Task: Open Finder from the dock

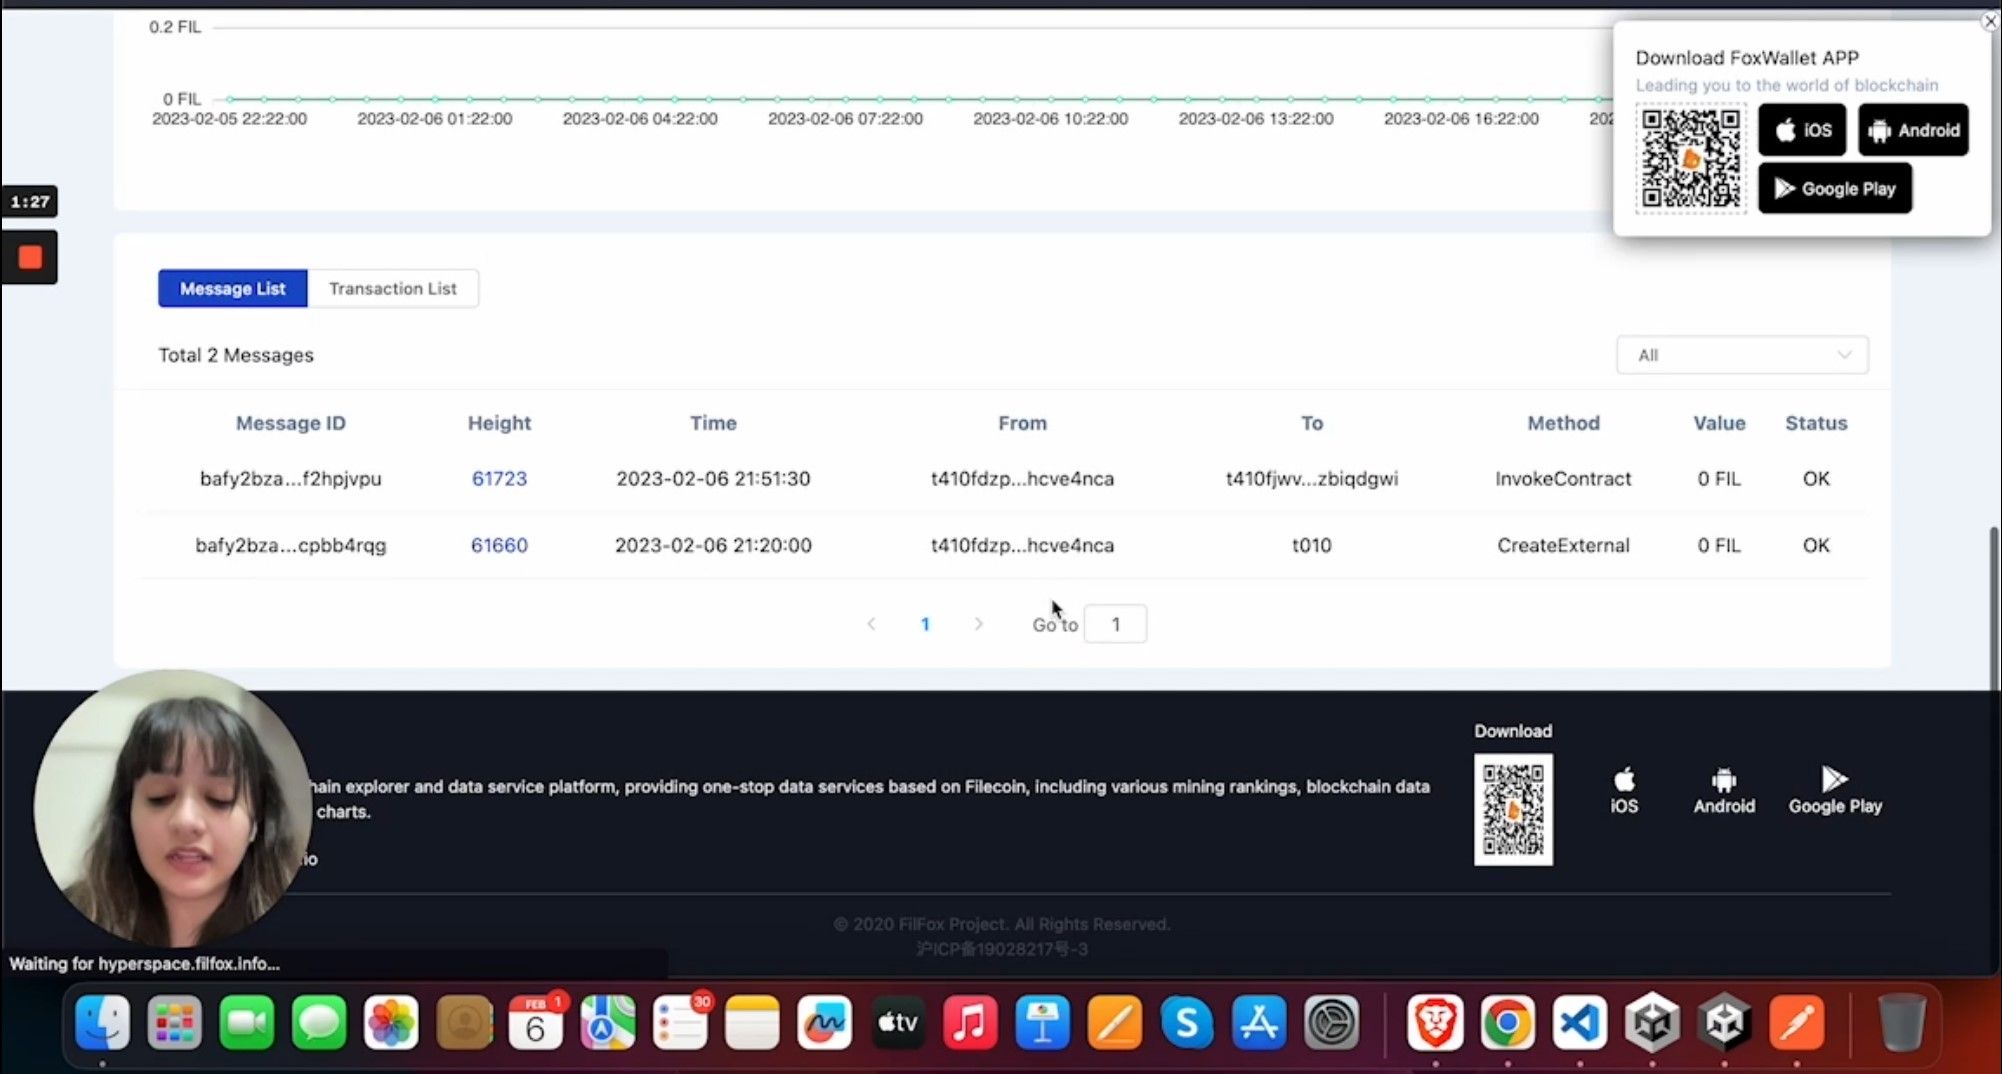Action: 102,1023
